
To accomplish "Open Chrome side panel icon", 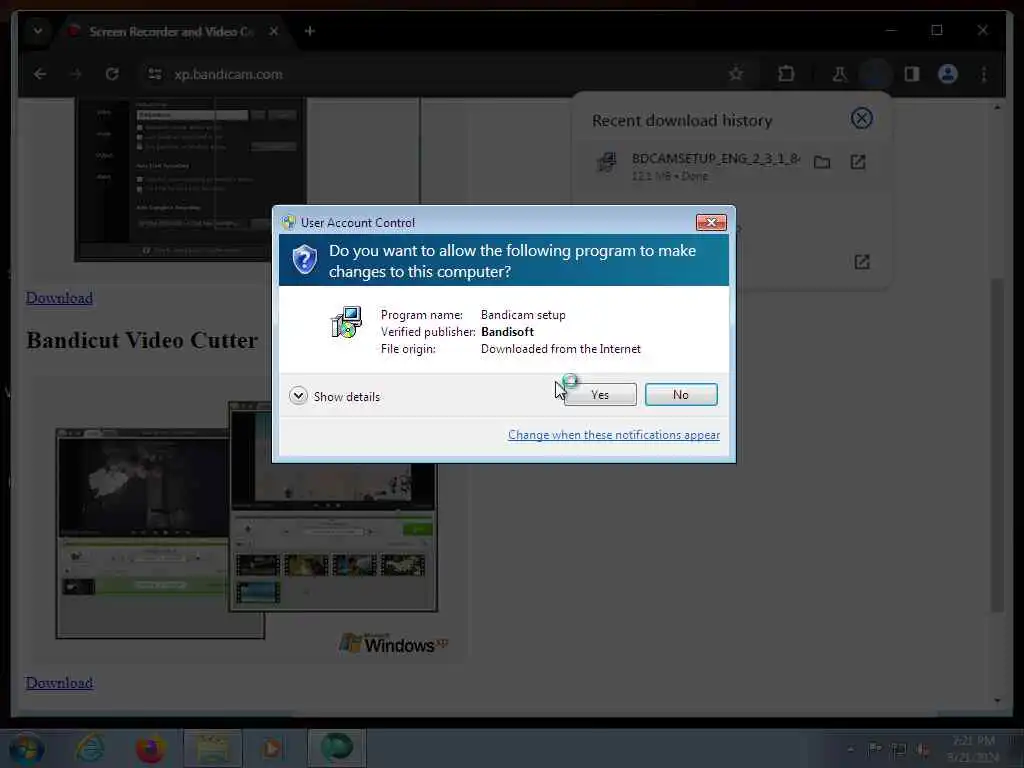I will [912, 74].
